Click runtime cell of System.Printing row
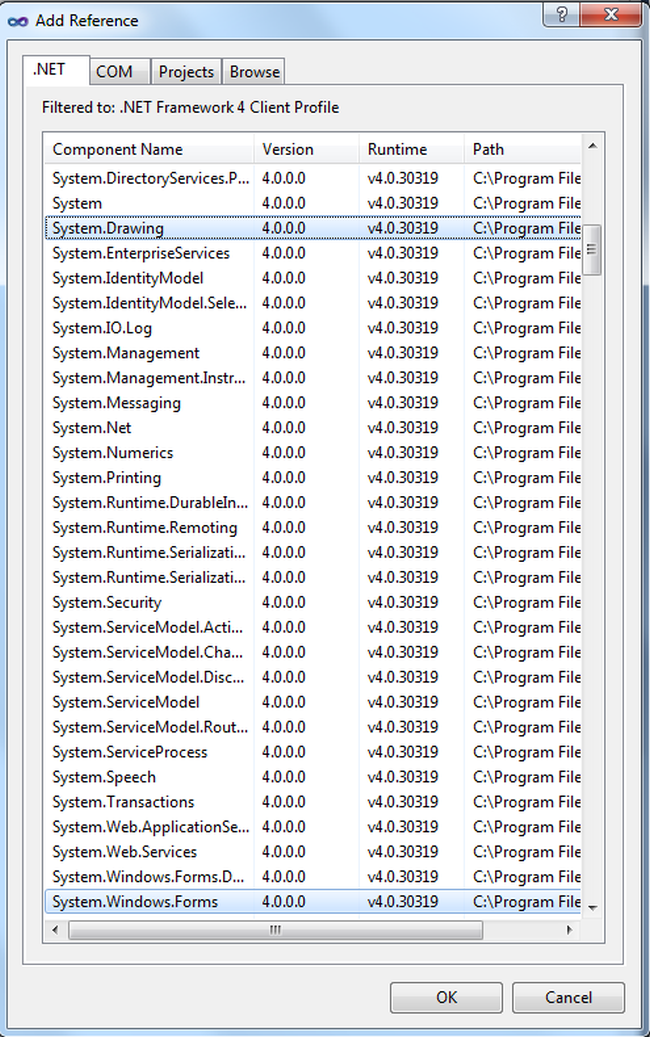 (x=403, y=477)
